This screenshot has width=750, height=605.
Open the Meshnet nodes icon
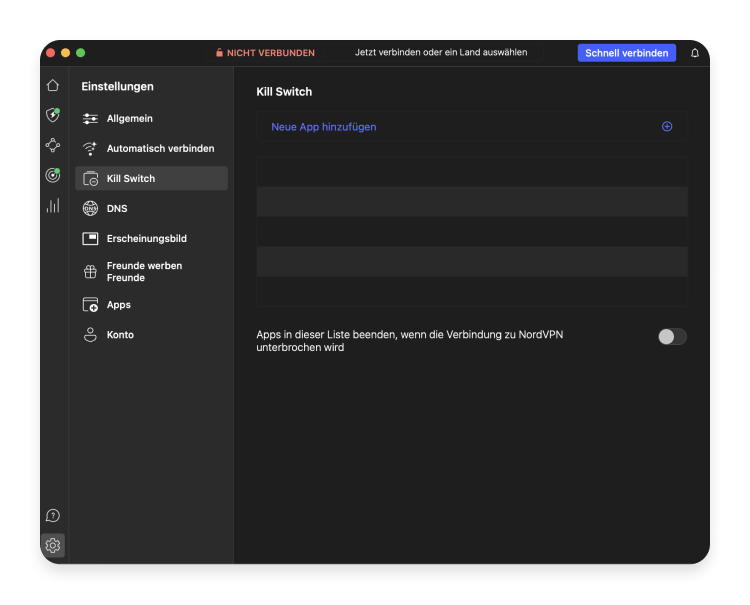click(x=53, y=145)
